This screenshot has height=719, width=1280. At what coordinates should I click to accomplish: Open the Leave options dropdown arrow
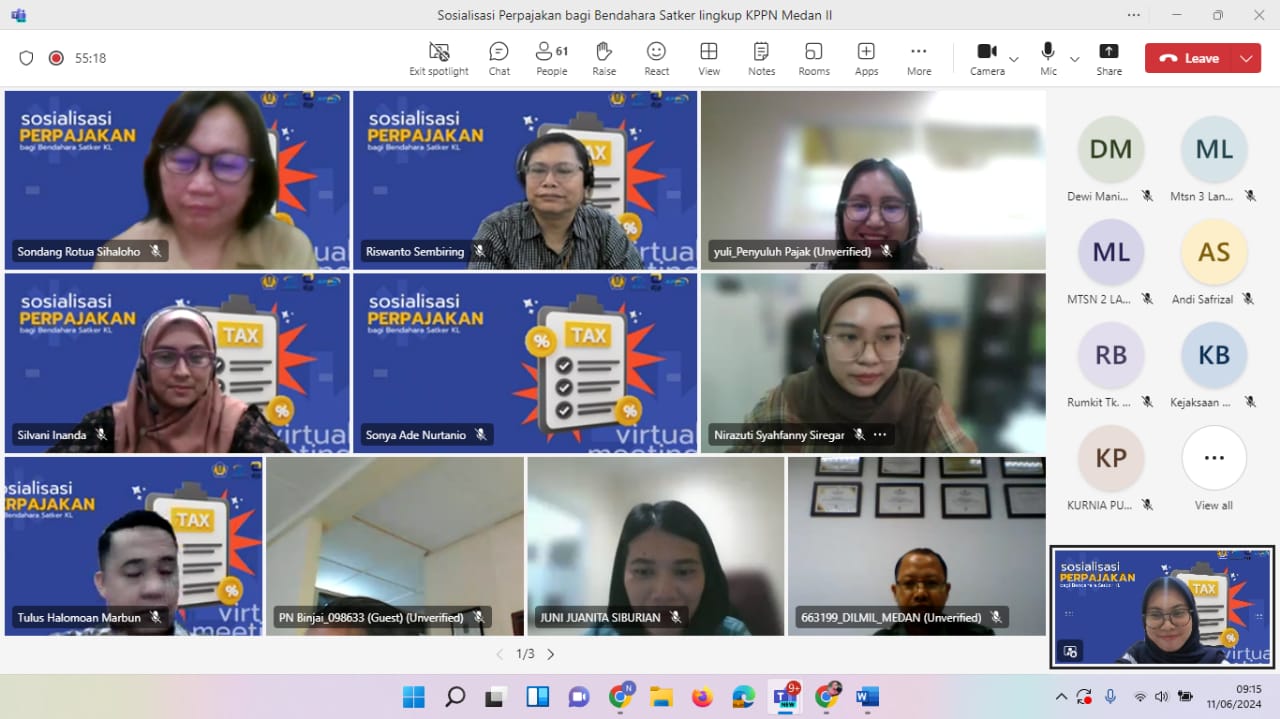coord(1246,58)
